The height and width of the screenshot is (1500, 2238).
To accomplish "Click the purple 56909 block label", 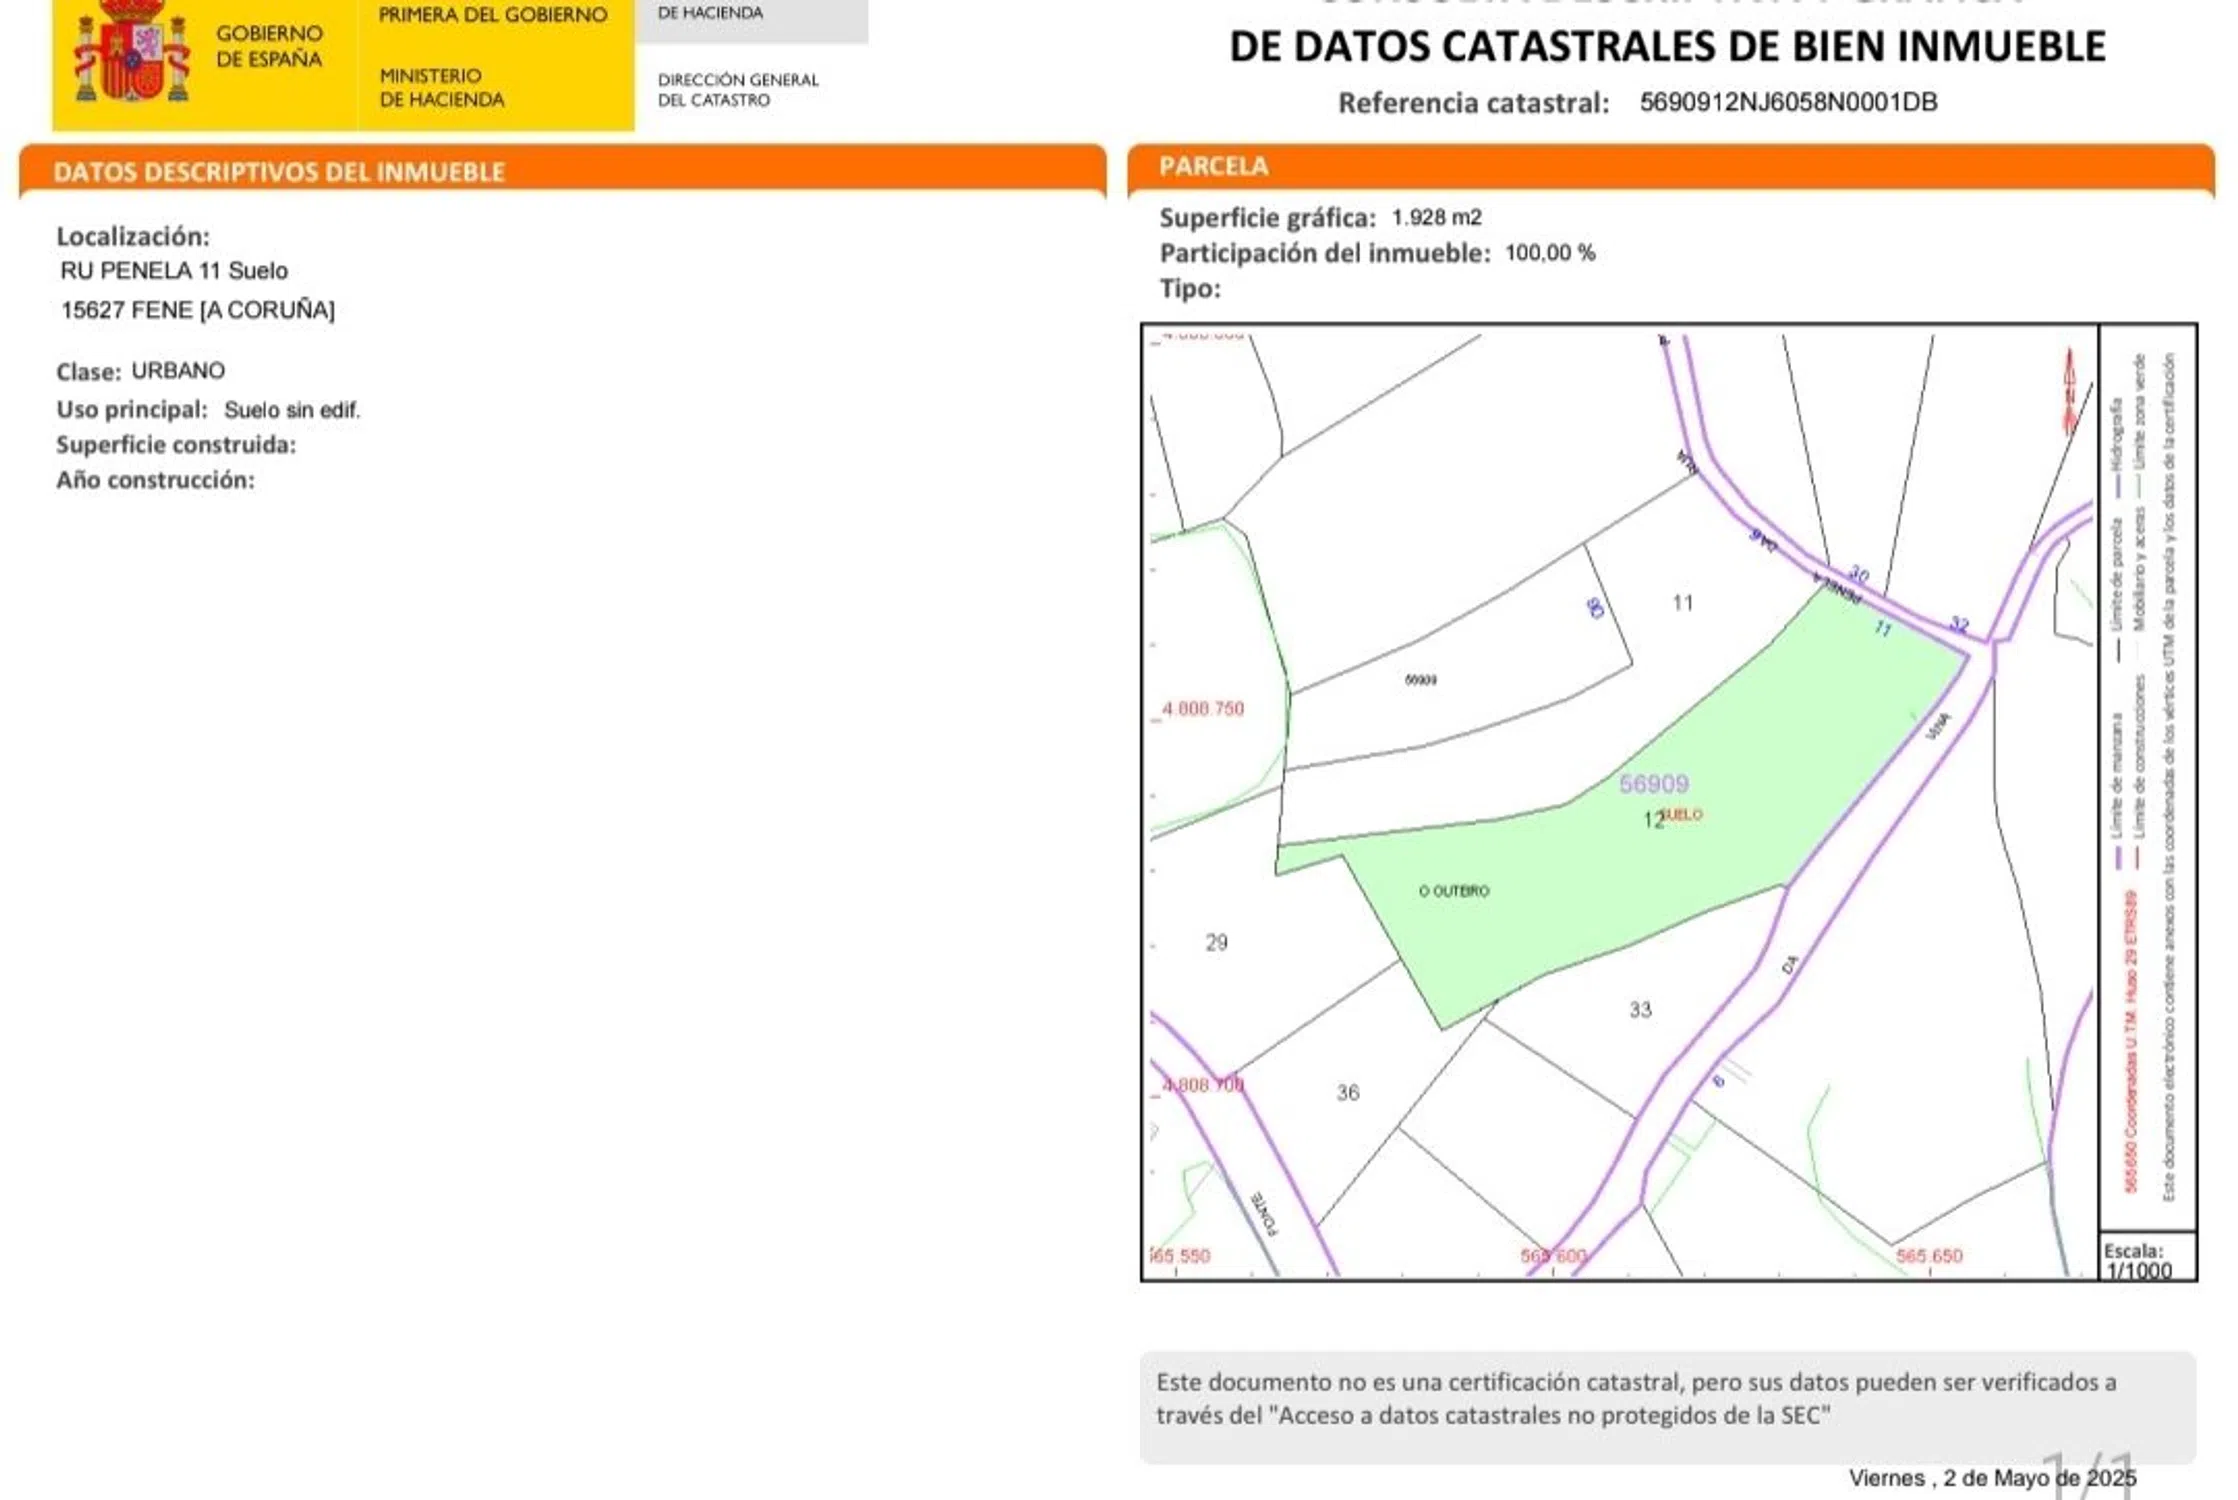I will click(1654, 784).
